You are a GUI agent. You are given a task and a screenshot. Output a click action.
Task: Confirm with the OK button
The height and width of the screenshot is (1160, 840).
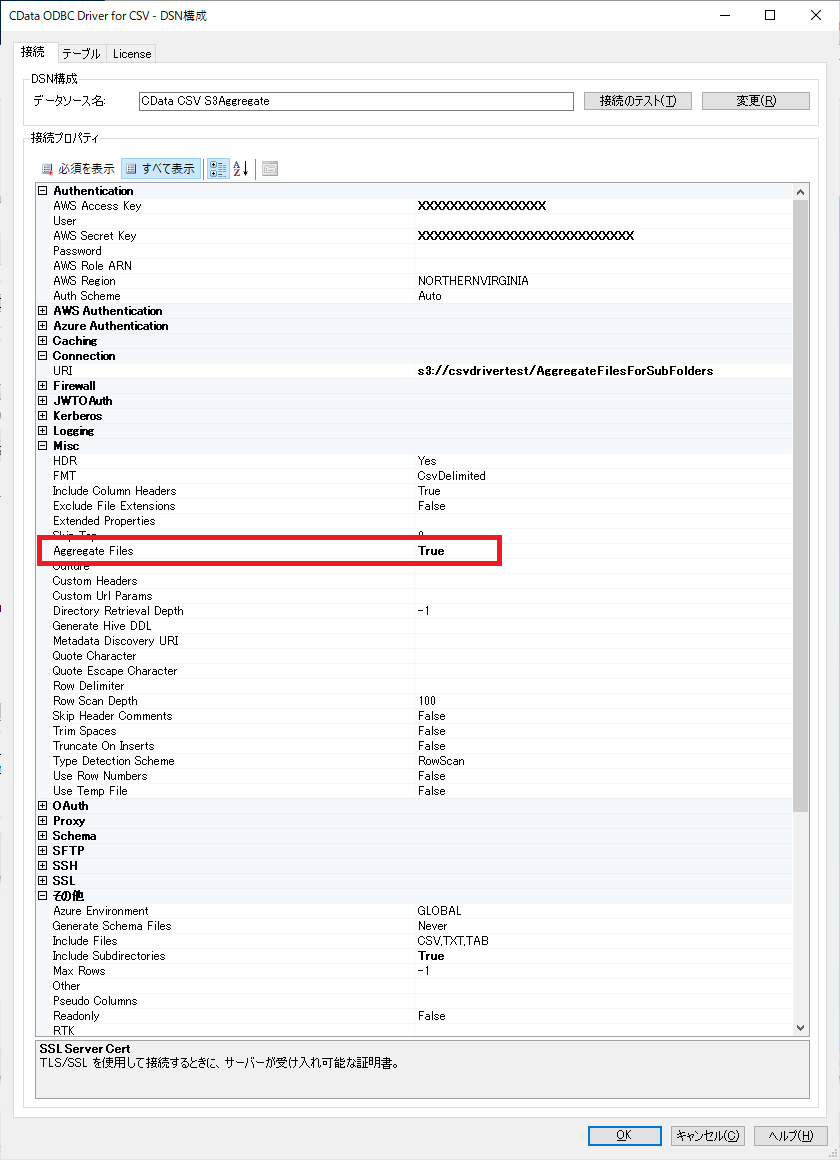tap(624, 1136)
